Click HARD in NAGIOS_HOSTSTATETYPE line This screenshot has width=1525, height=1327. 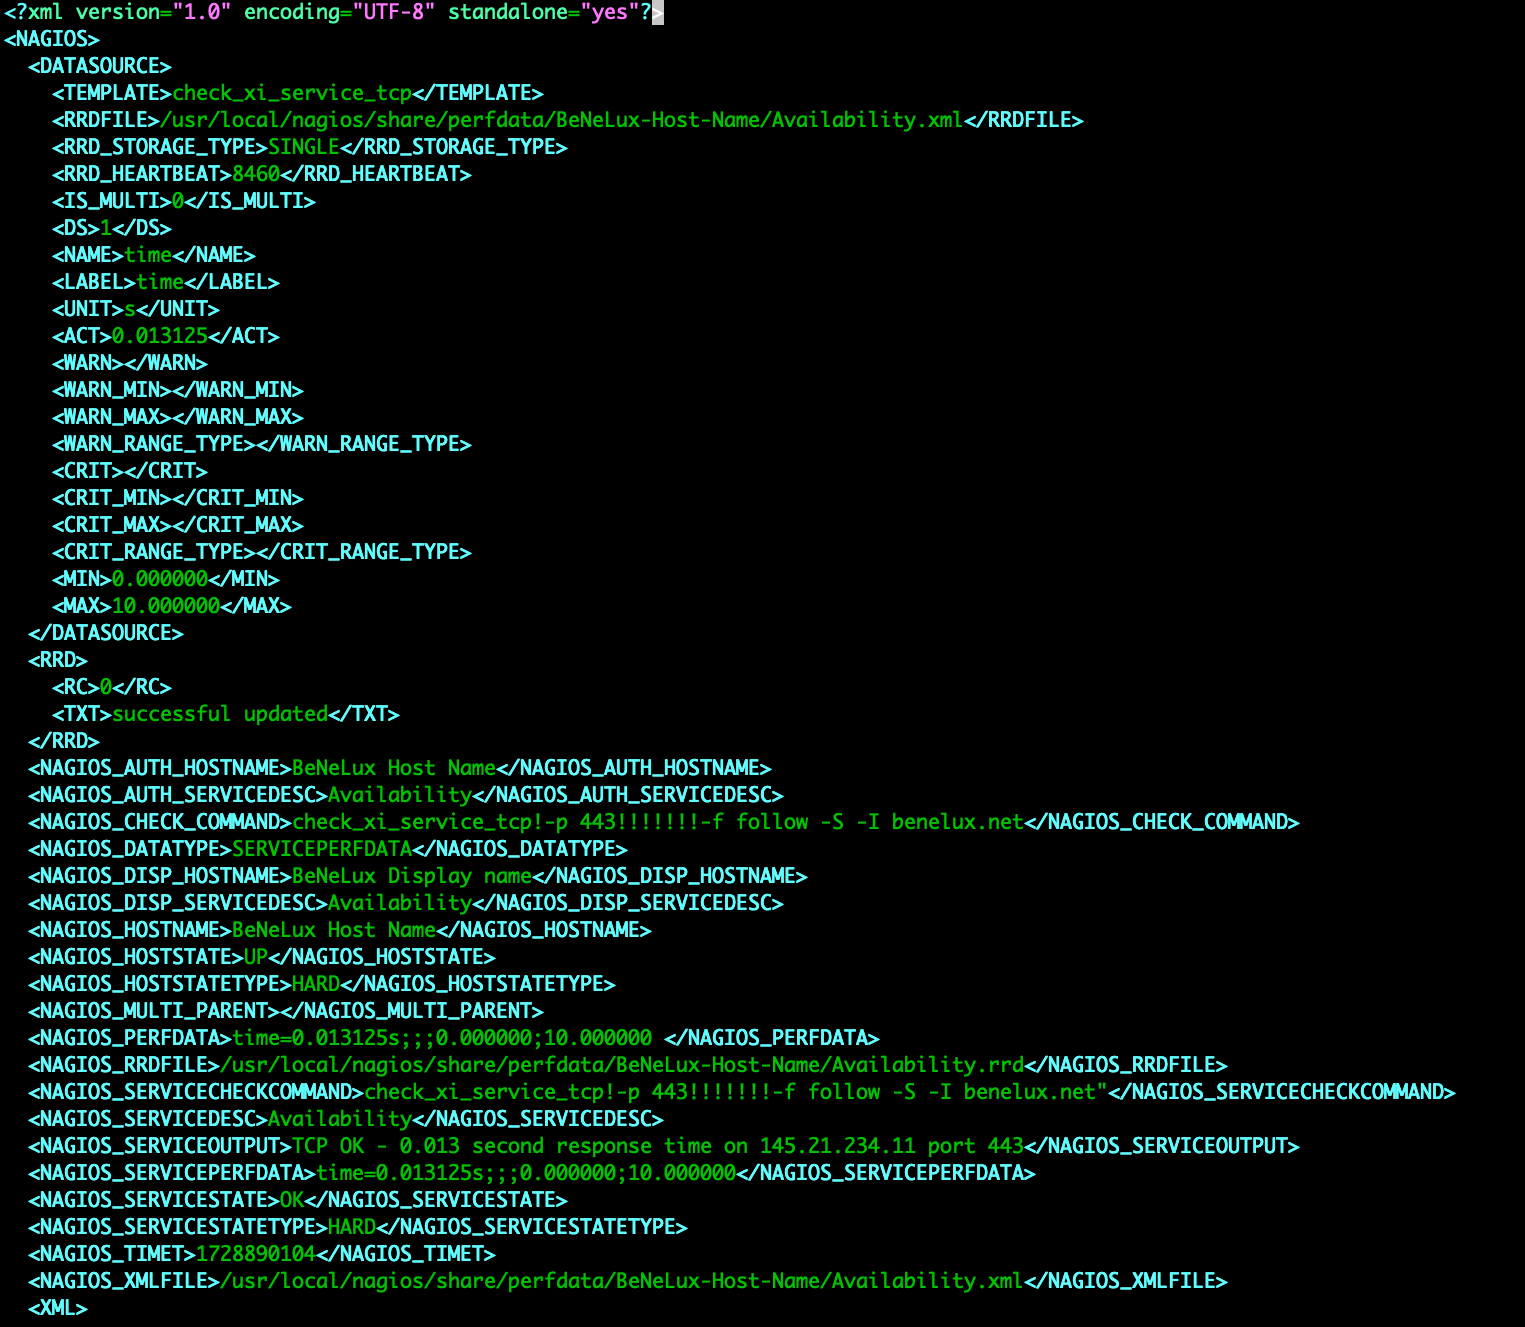[x=316, y=984]
